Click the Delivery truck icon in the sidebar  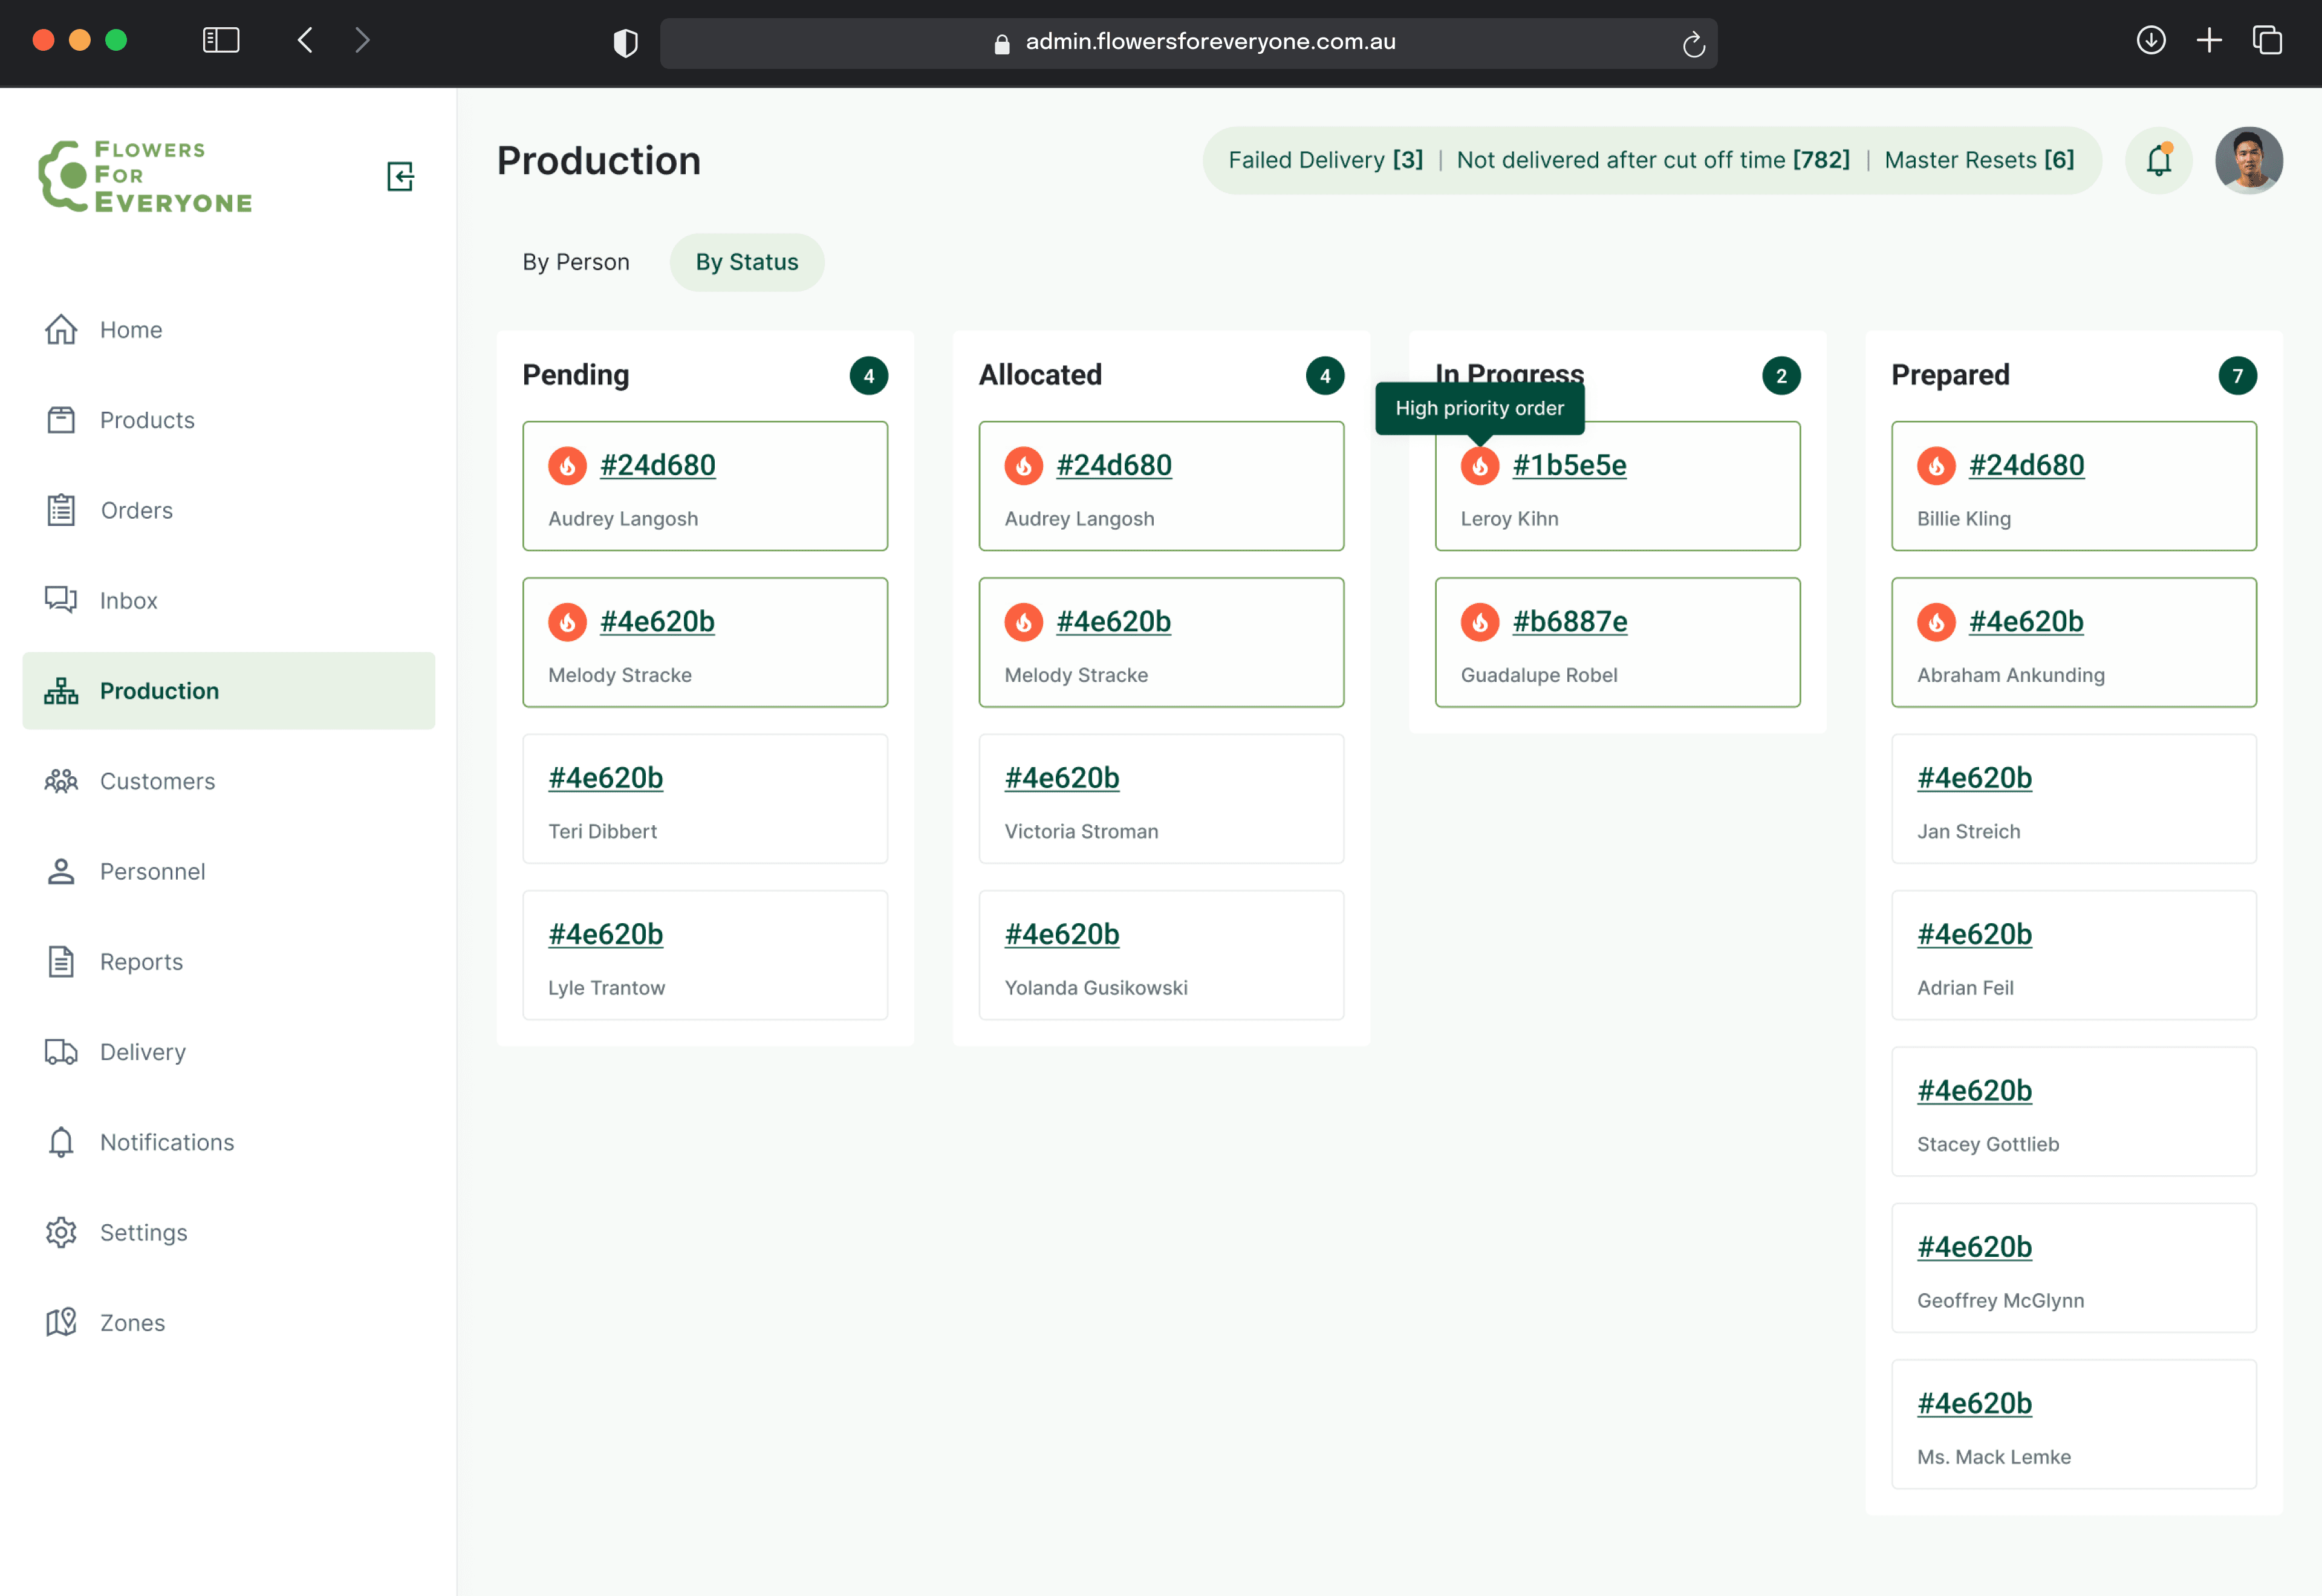point(61,1051)
